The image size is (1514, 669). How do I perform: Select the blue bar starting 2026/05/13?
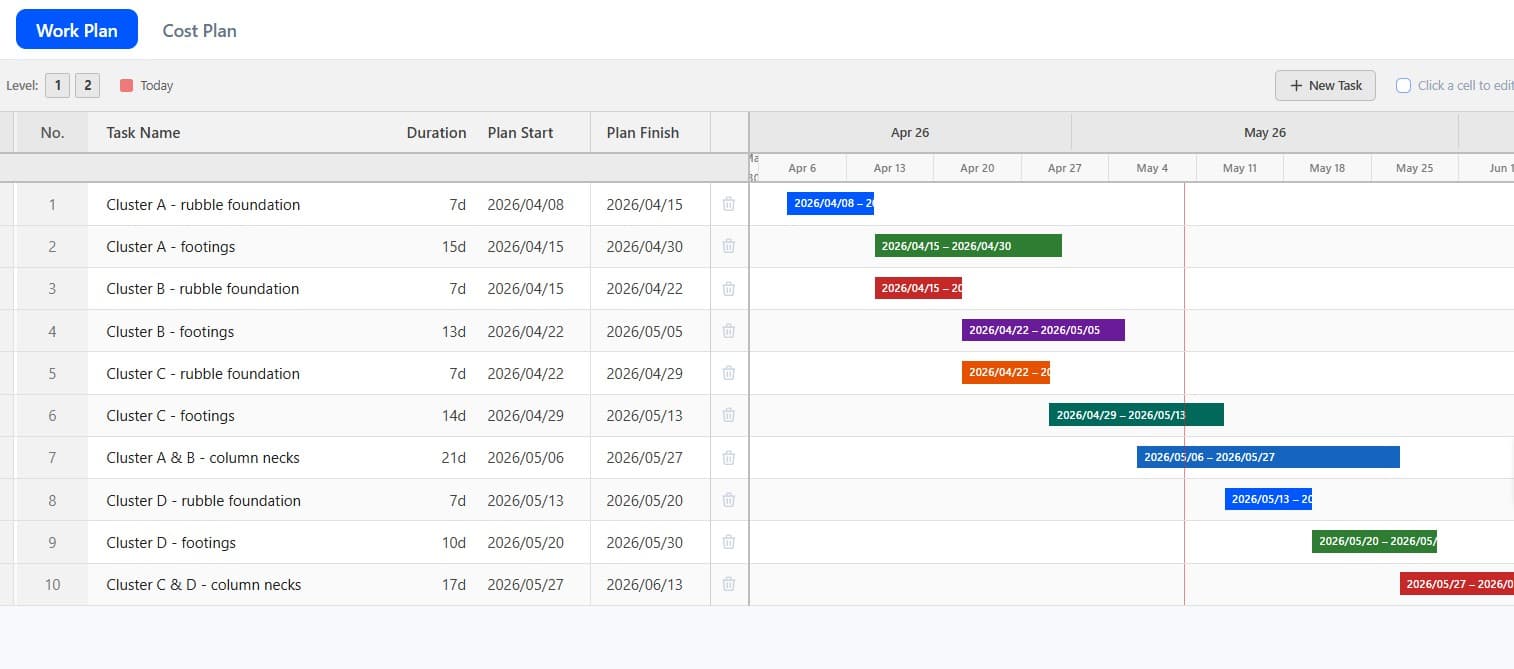click(1268, 499)
